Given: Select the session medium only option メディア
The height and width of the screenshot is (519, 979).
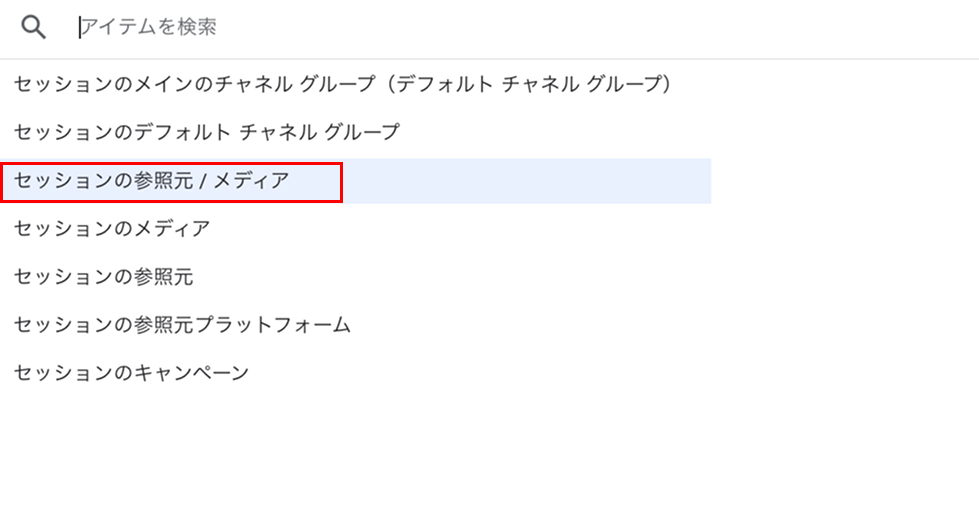Looking at the screenshot, I should point(355,229).
